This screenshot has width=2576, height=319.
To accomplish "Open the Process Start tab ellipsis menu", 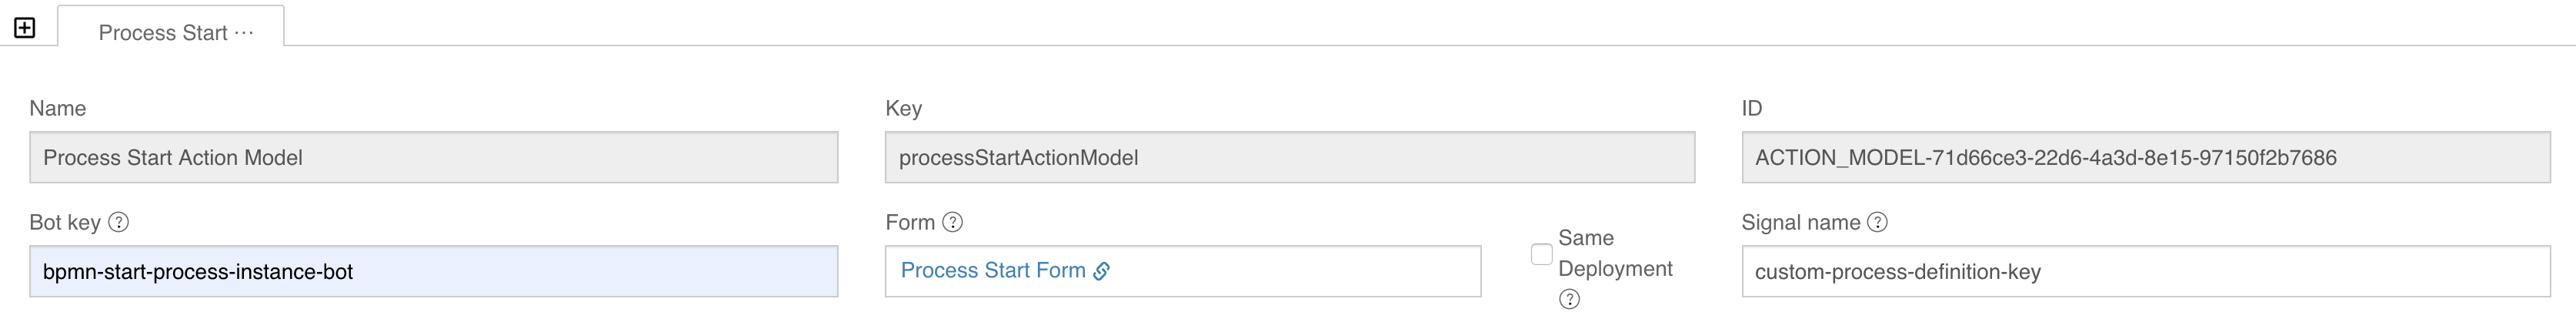I will click(x=244, y=33).
